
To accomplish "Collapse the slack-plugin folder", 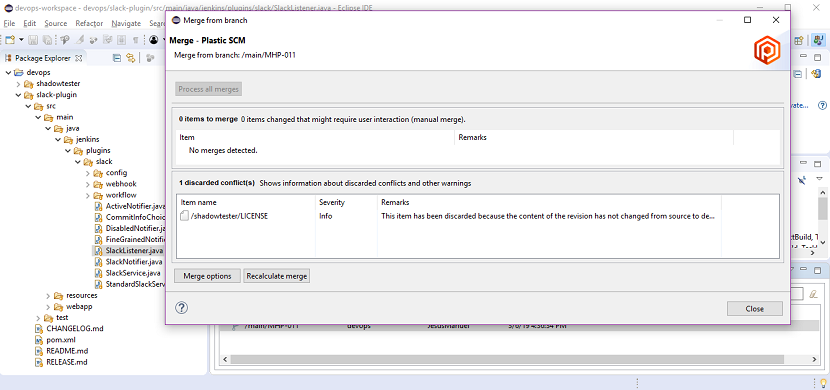I will pyautogui.click(x=18, y=95).
